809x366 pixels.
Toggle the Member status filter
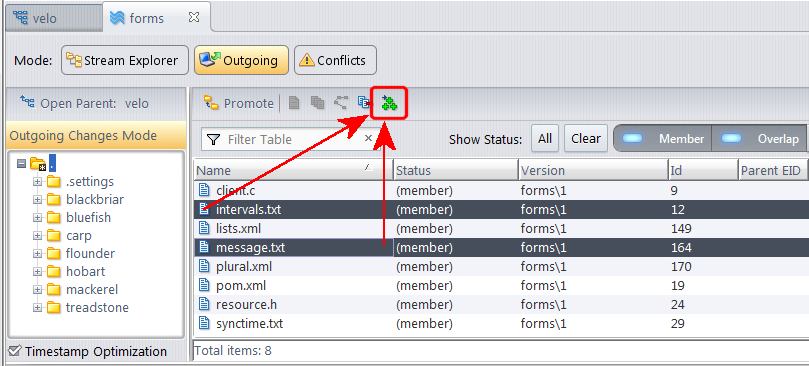click(662, 138)
